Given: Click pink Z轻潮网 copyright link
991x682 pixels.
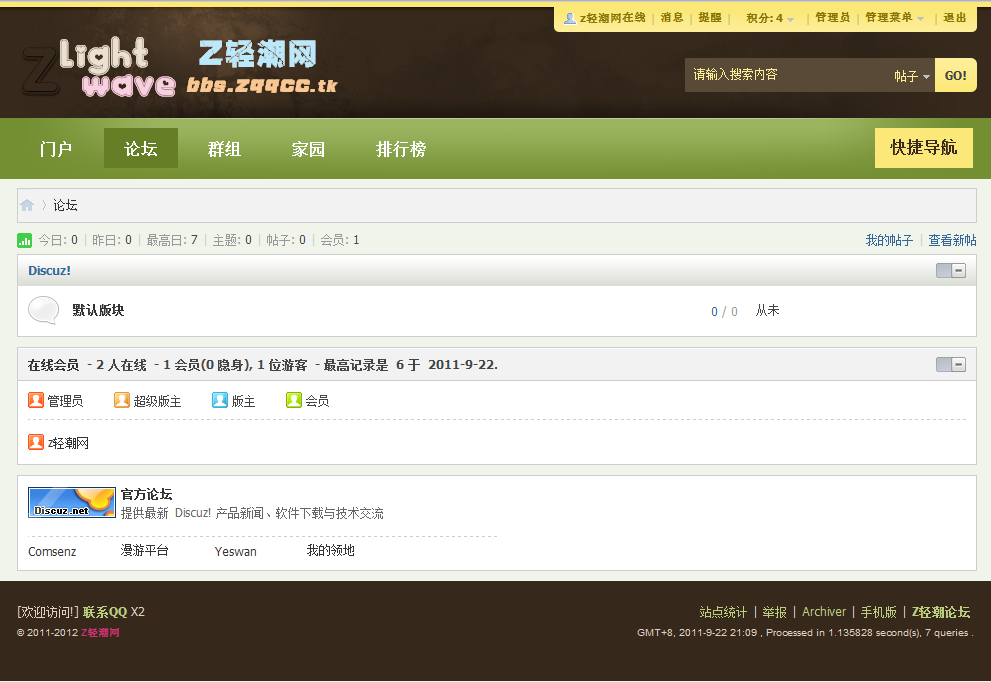Looking at the screenshot, I should coord(100,633).
